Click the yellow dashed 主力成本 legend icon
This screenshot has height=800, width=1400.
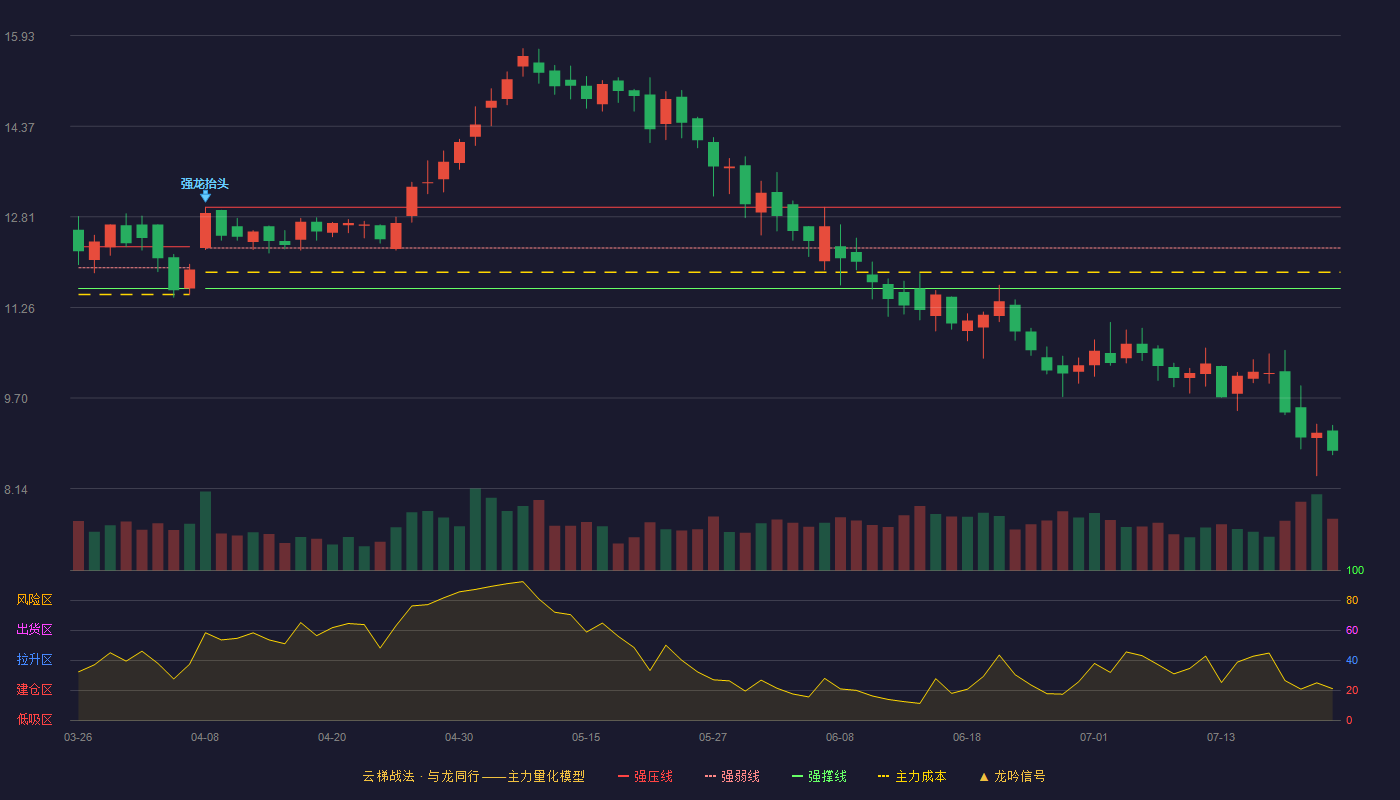pos(883,776)
